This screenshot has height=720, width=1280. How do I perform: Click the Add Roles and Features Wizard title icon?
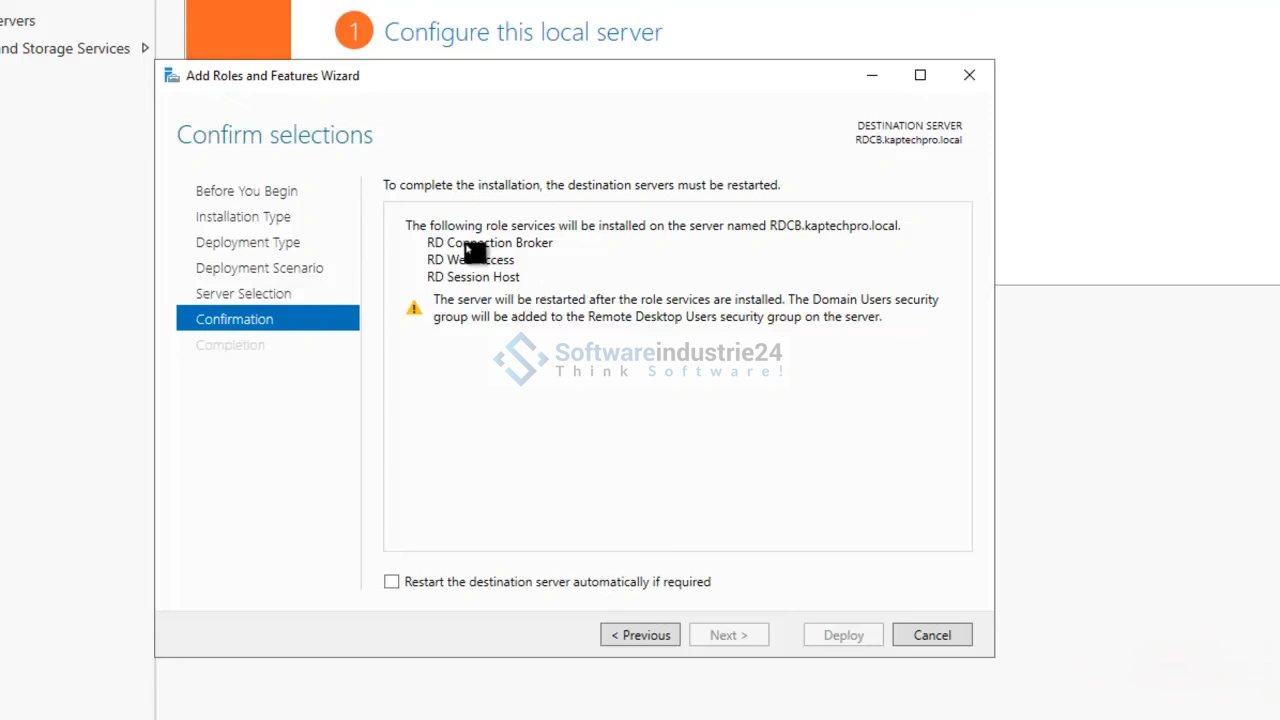pos(172,76)
